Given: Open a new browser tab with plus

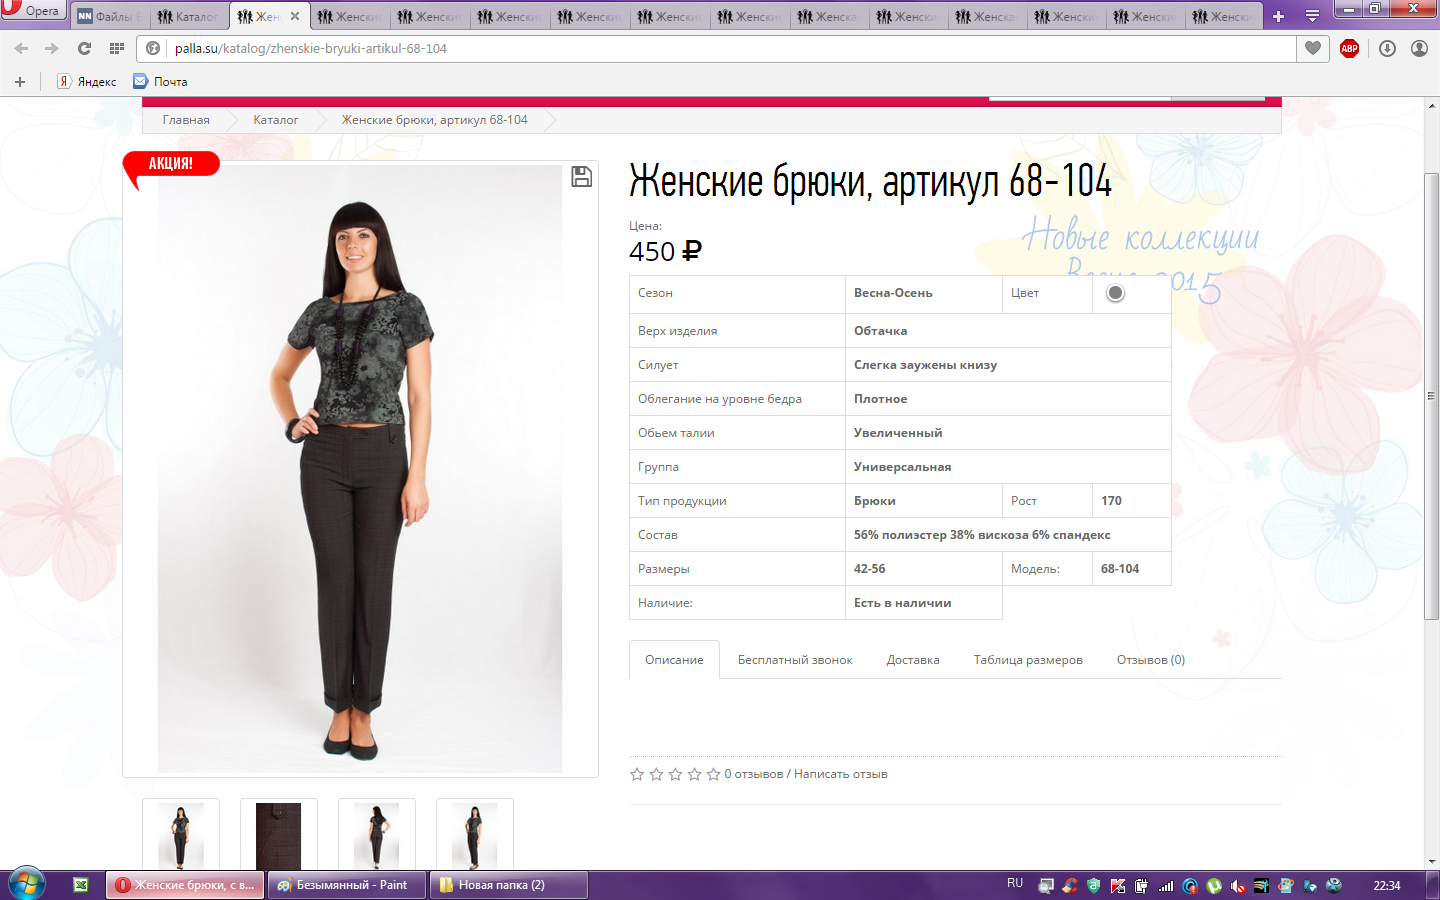Looking at the screenshot, I should [x=1278, y=16].
